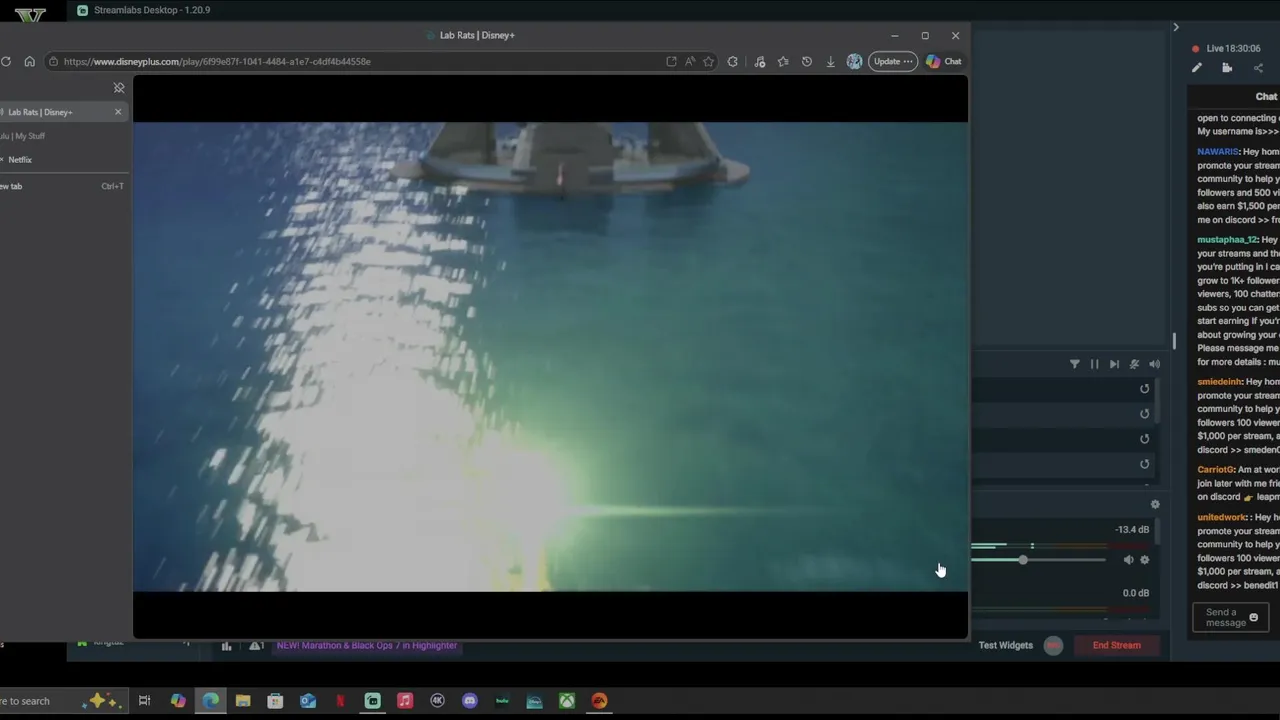
Task: Open the Marathon & Black Ops 7 Highlighter notice
Action: click(x=367, y=645)
